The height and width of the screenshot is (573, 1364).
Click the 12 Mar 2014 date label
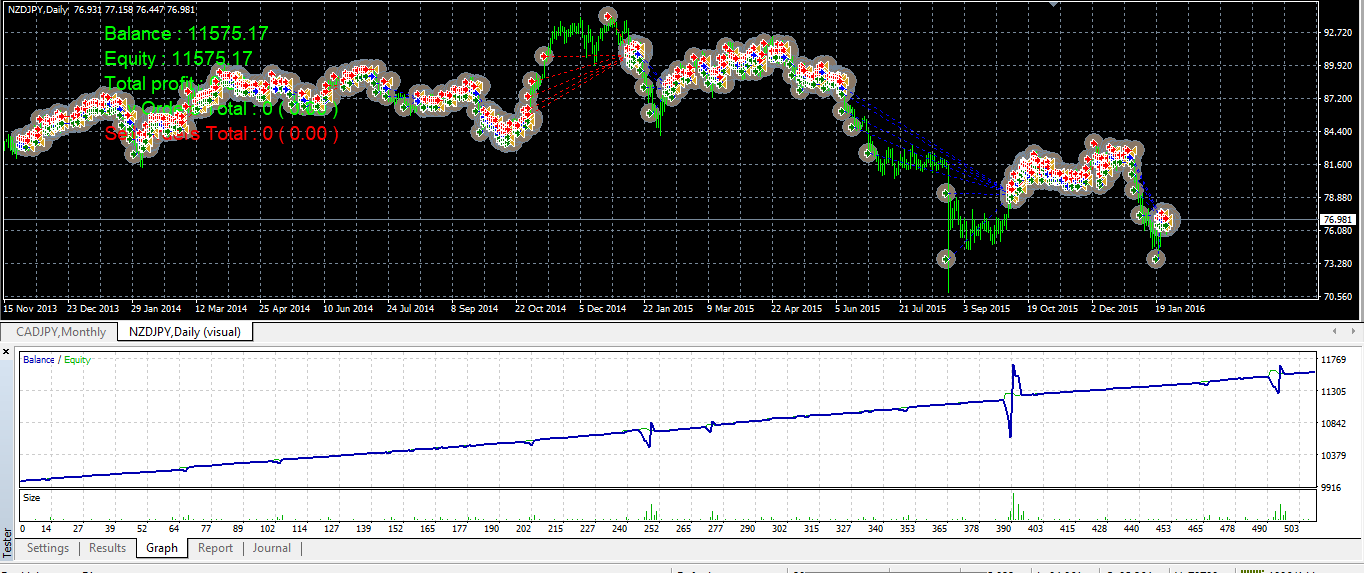click(221, 309)
